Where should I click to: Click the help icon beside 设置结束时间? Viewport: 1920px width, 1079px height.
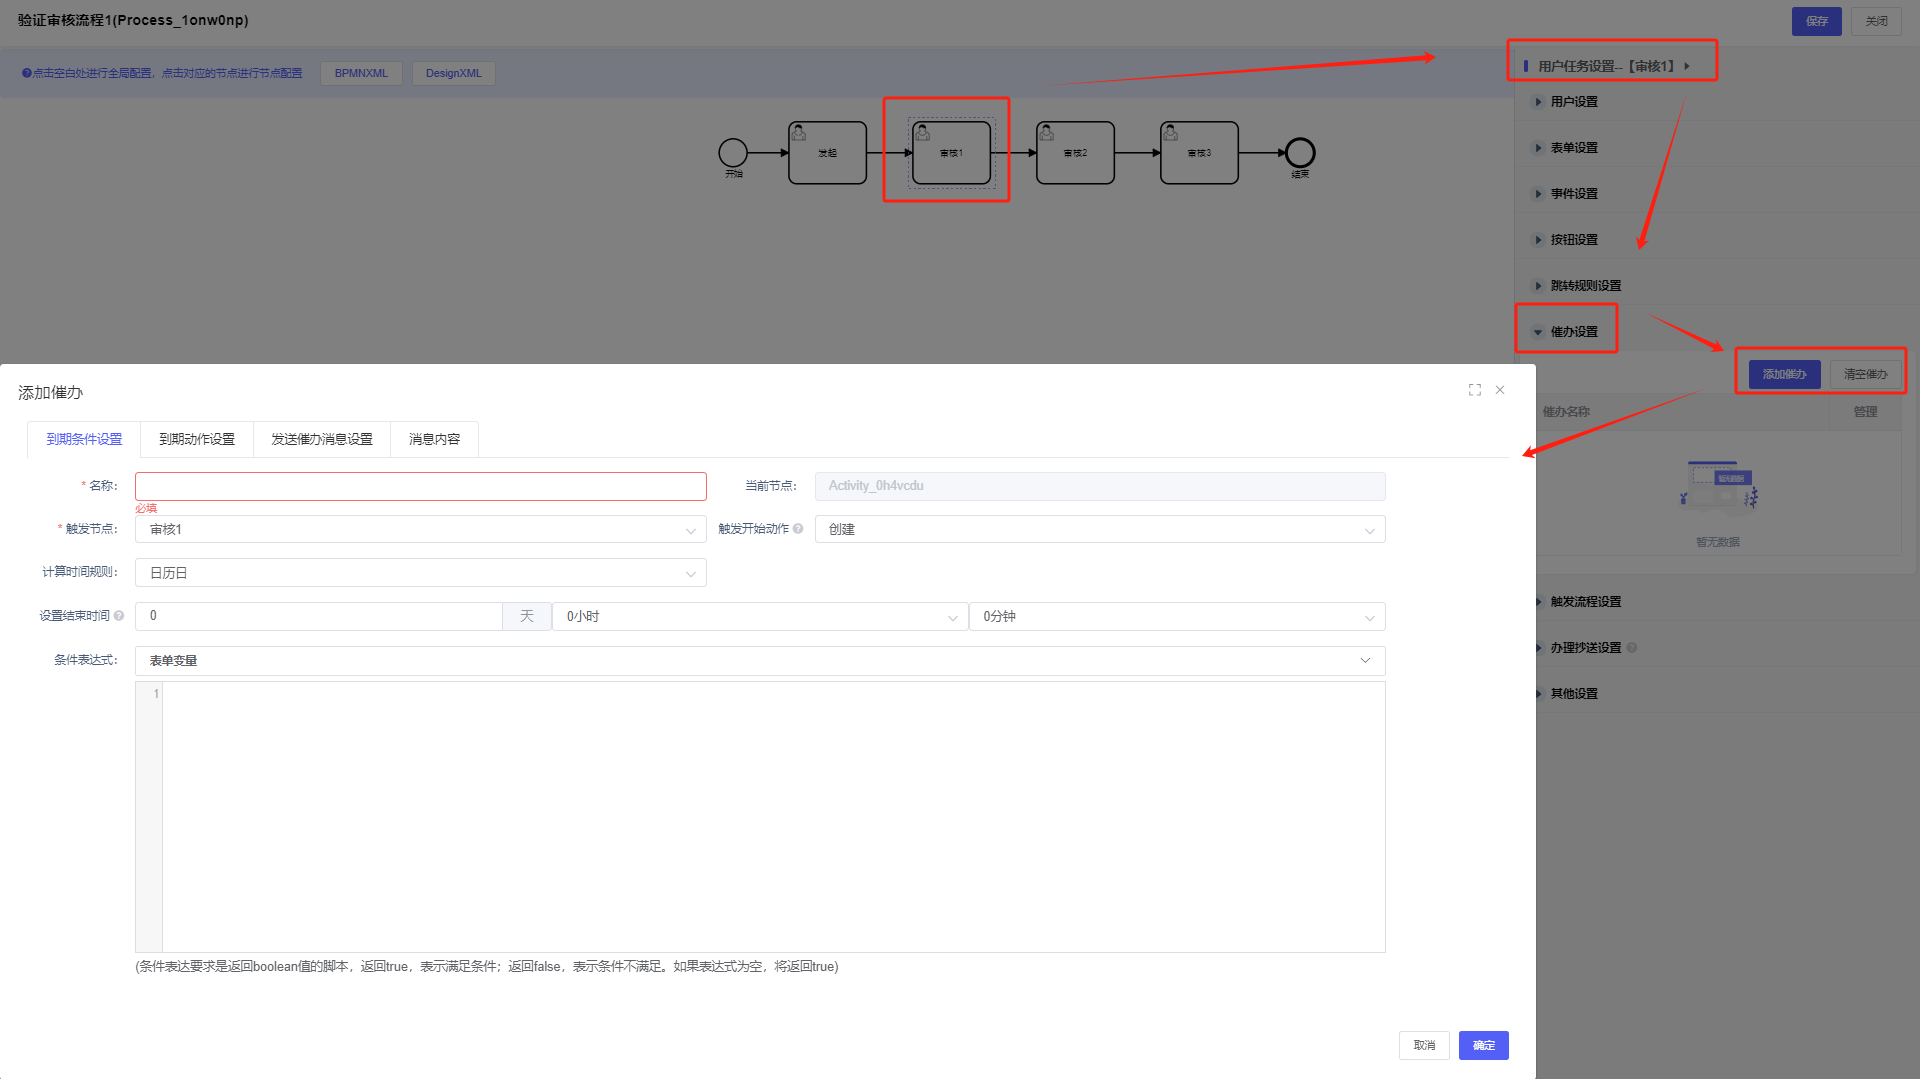[x=119, y=616]
